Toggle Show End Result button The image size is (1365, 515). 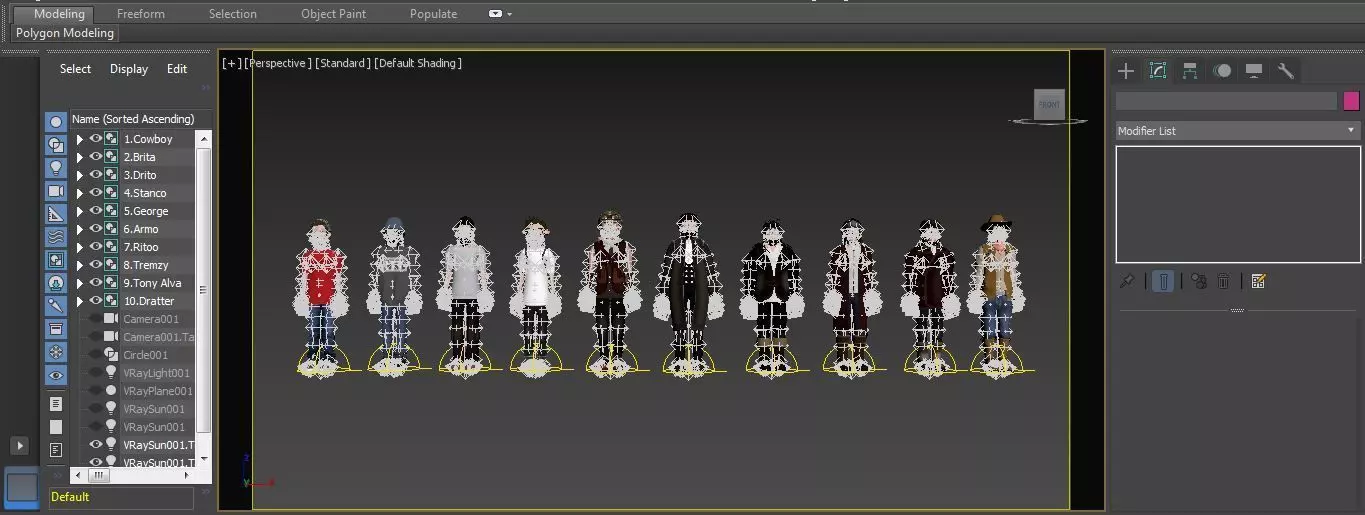coord(1163,281)
